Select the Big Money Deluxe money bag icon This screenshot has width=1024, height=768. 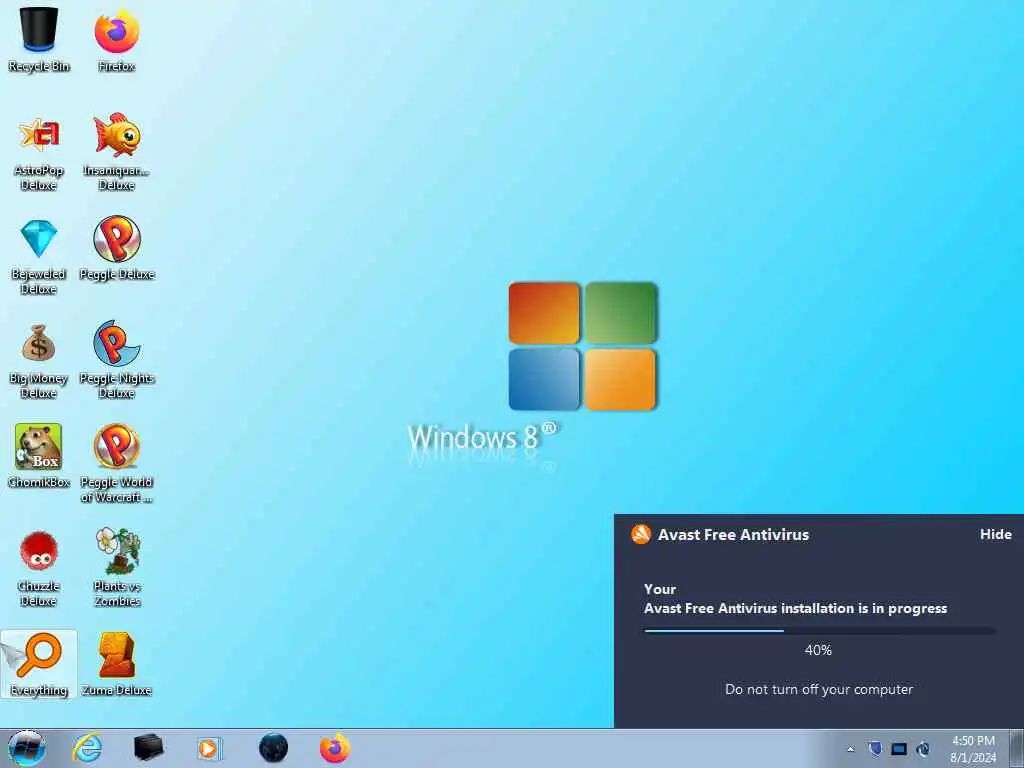point(39,360)
